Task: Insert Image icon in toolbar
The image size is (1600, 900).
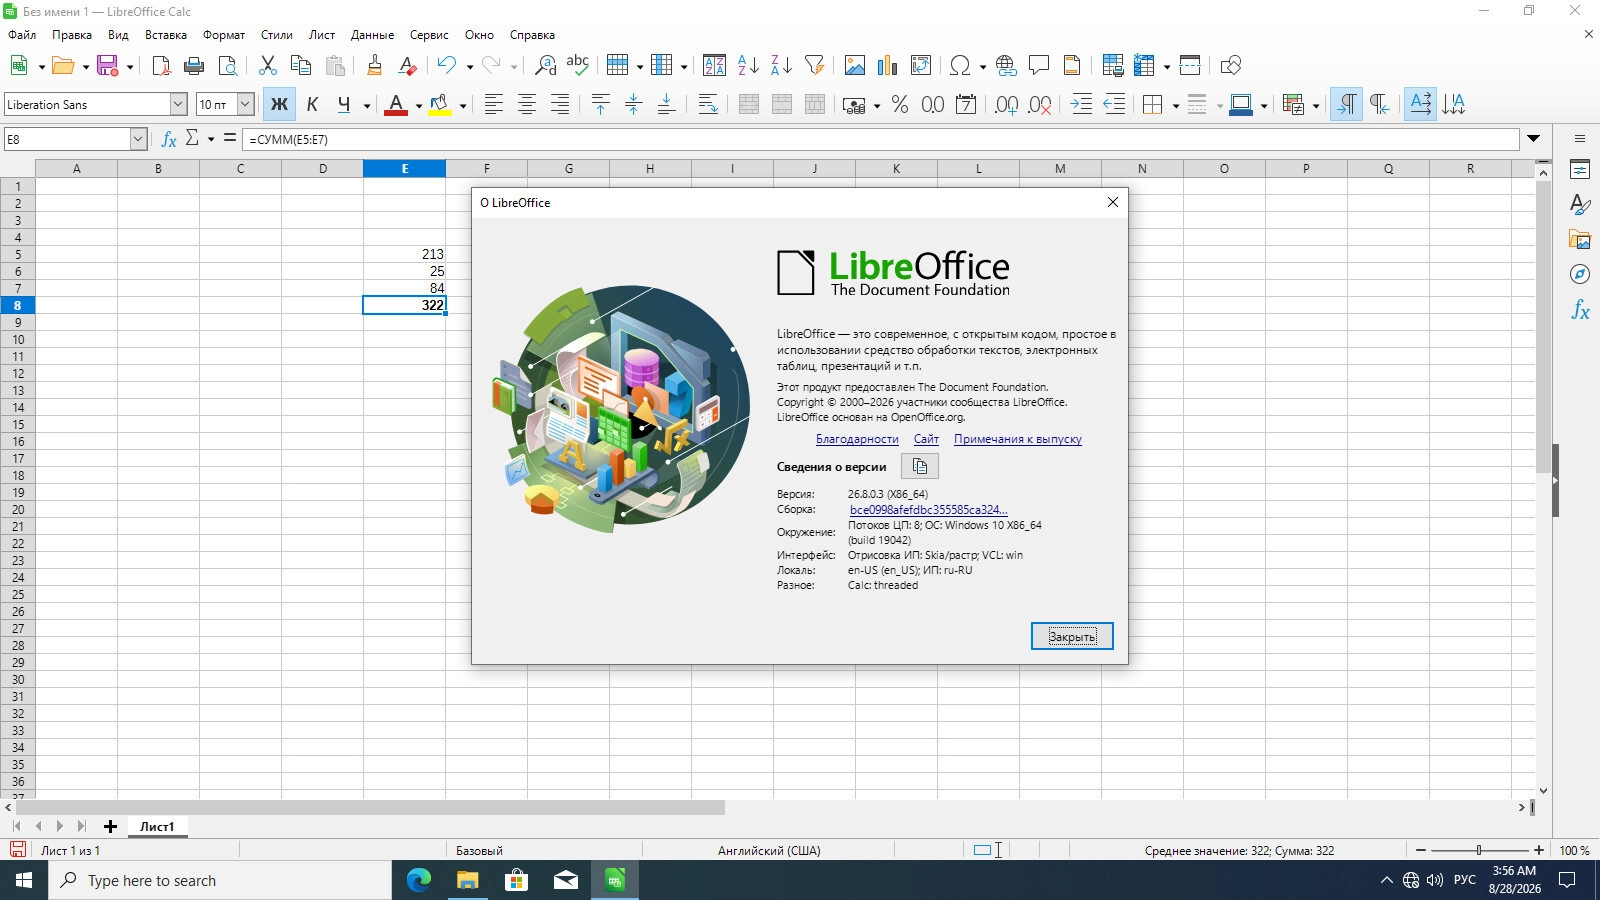Action: [x=855, y=66]
